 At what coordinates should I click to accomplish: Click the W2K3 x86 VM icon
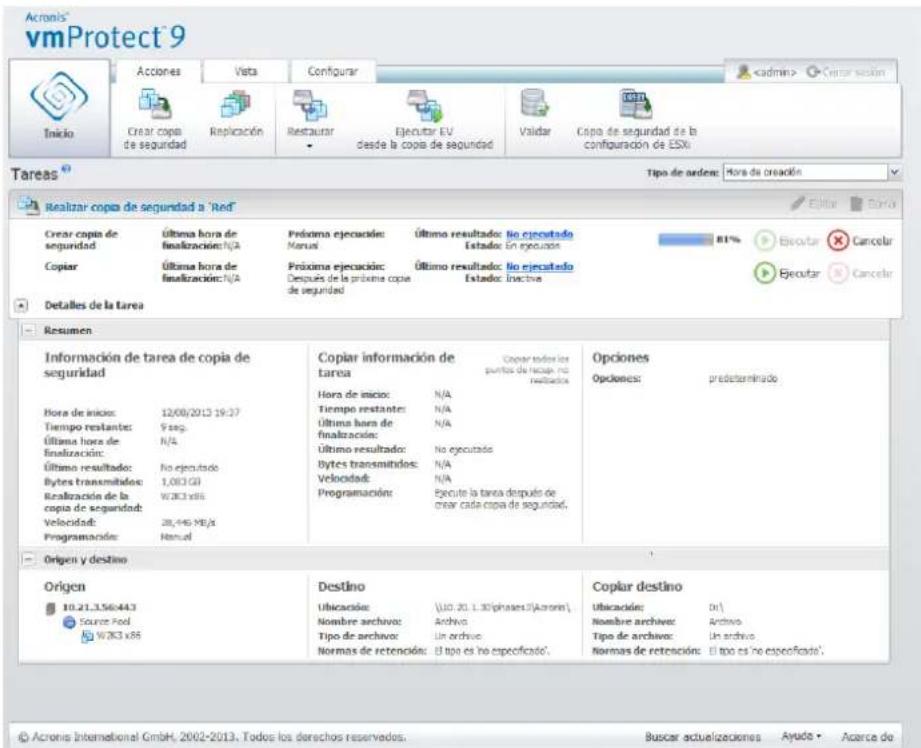(87, 636)
